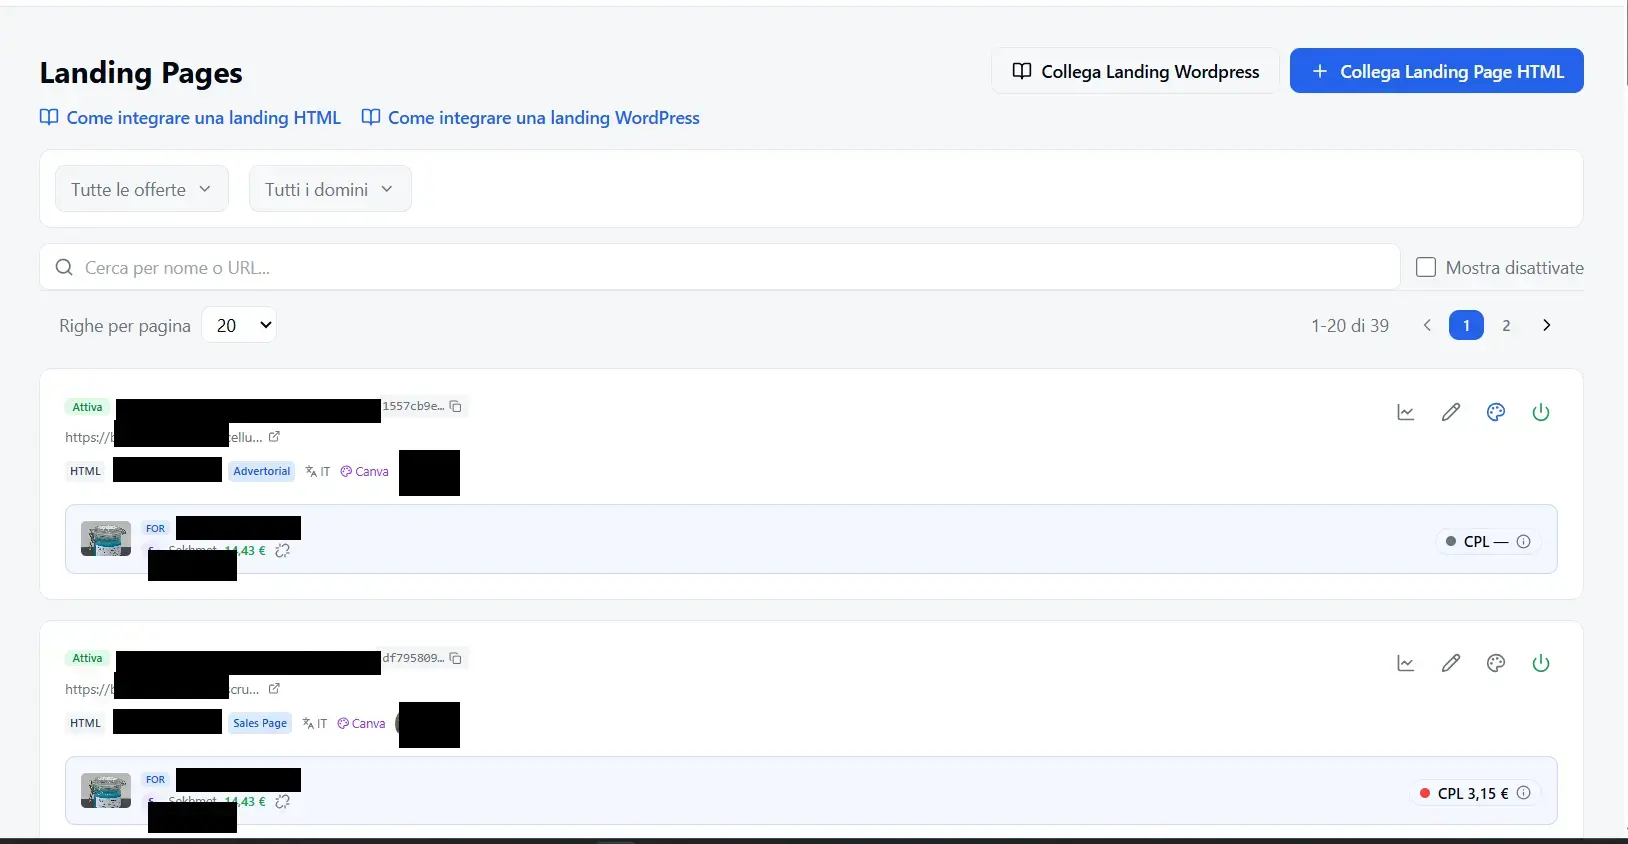This screenshot has height=844, width=1628.
Task: Click IT language tag in Advertorial row
Action: (317, 471)
